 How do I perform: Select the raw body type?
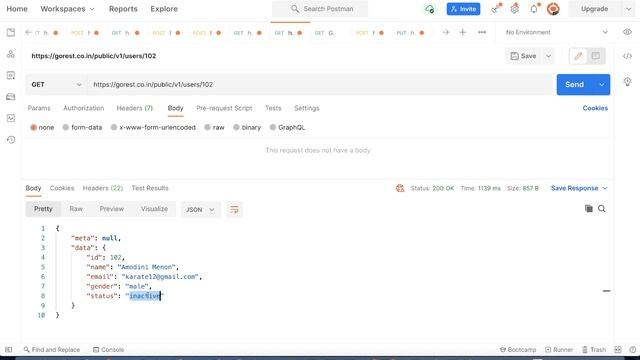pyautogui.click(x=214, y=127)
